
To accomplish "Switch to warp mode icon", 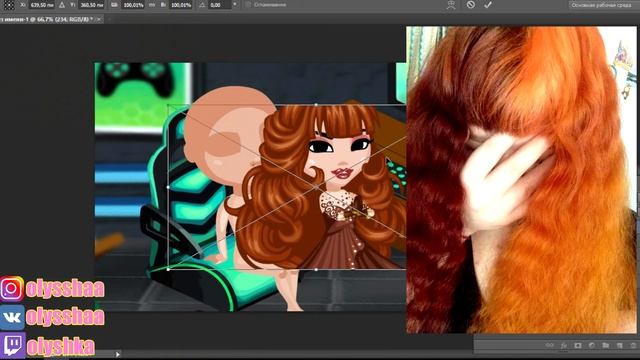I will click(x=451, y=5).
